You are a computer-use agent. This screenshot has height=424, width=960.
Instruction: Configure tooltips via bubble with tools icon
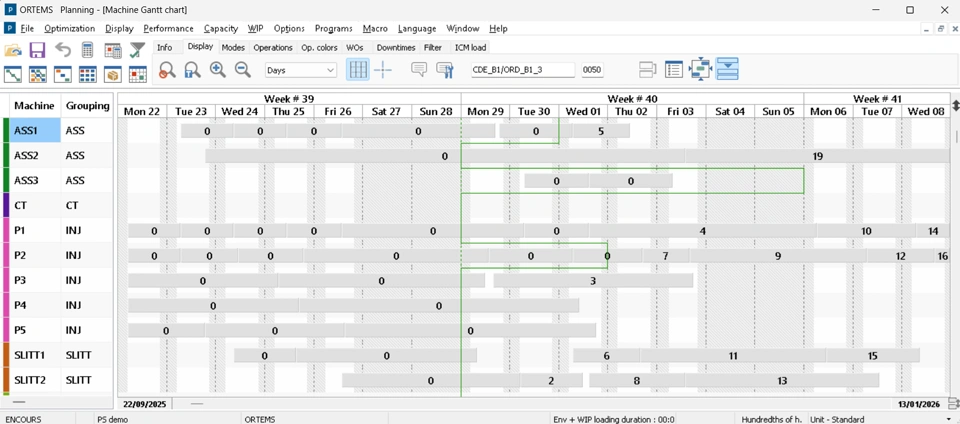pyautogui.click(x=444, y=70)
